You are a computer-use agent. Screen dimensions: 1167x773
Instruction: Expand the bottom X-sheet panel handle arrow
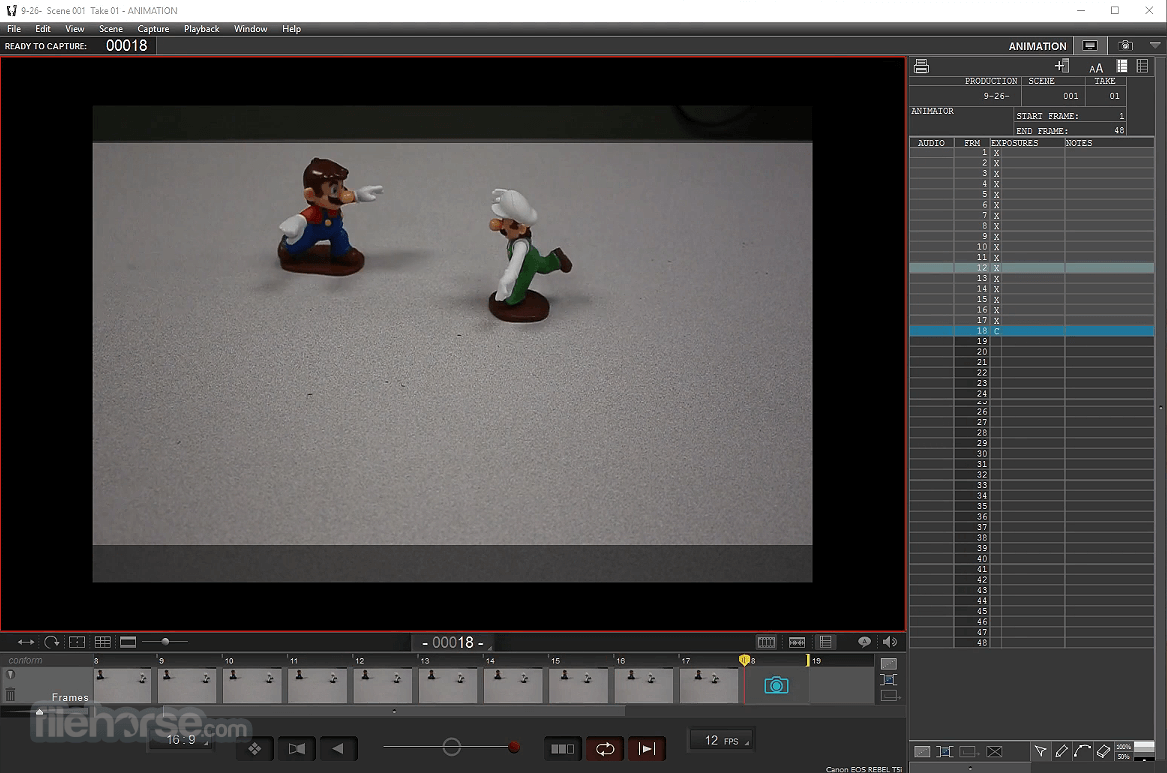(x=969, y=768)
